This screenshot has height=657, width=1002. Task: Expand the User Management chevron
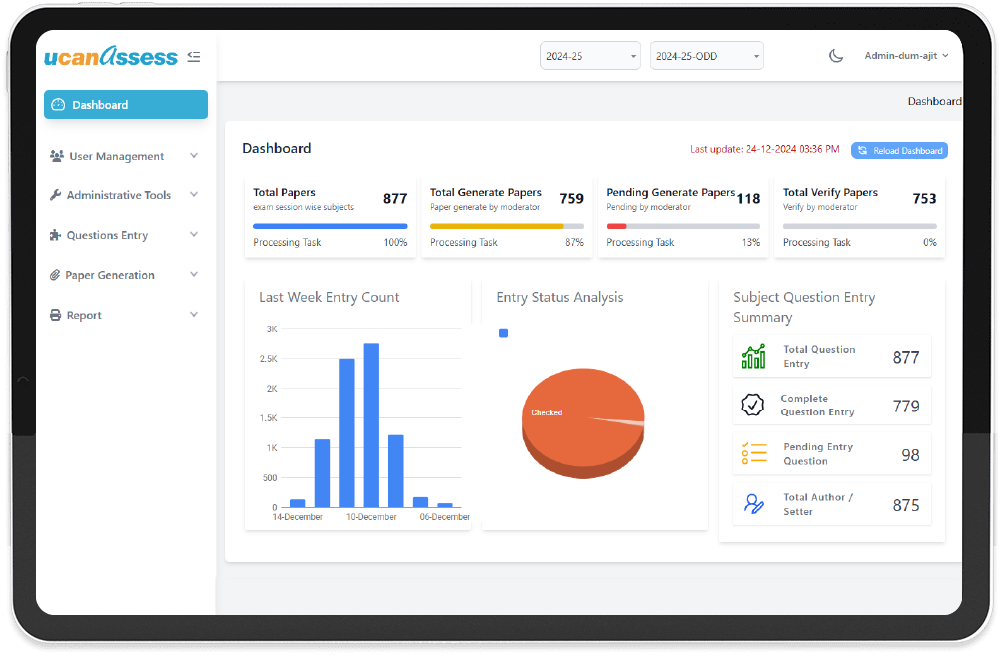coord(194,155)
